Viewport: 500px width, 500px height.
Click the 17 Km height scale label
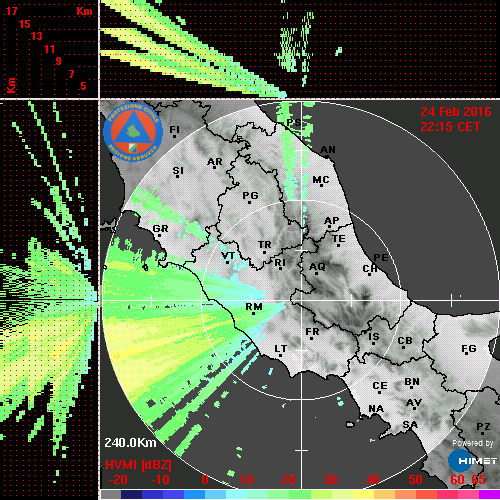click(x=12, y=11)
